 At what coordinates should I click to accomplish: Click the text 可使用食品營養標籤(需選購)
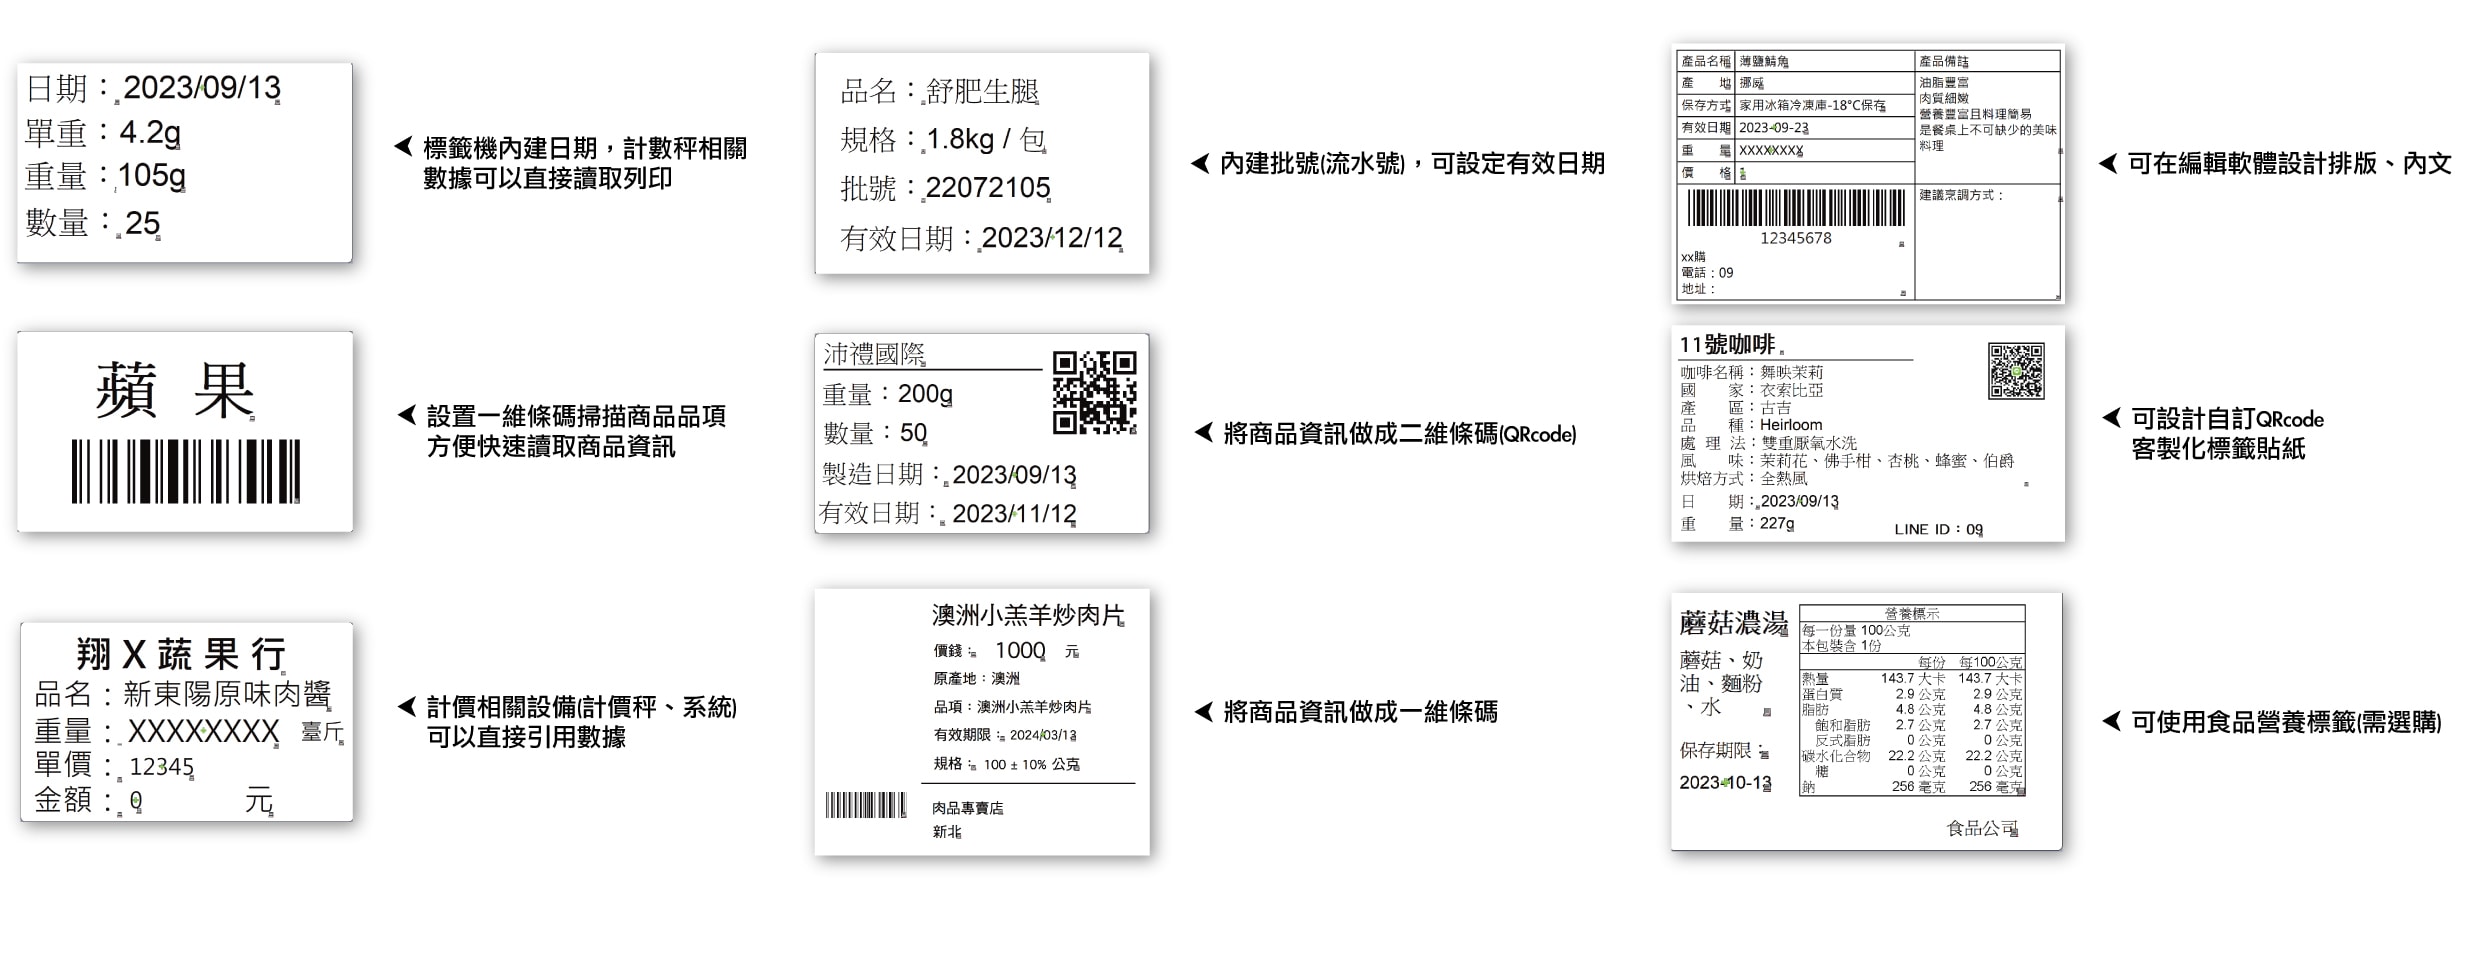pyautogui.click(x=2286, y=722)
